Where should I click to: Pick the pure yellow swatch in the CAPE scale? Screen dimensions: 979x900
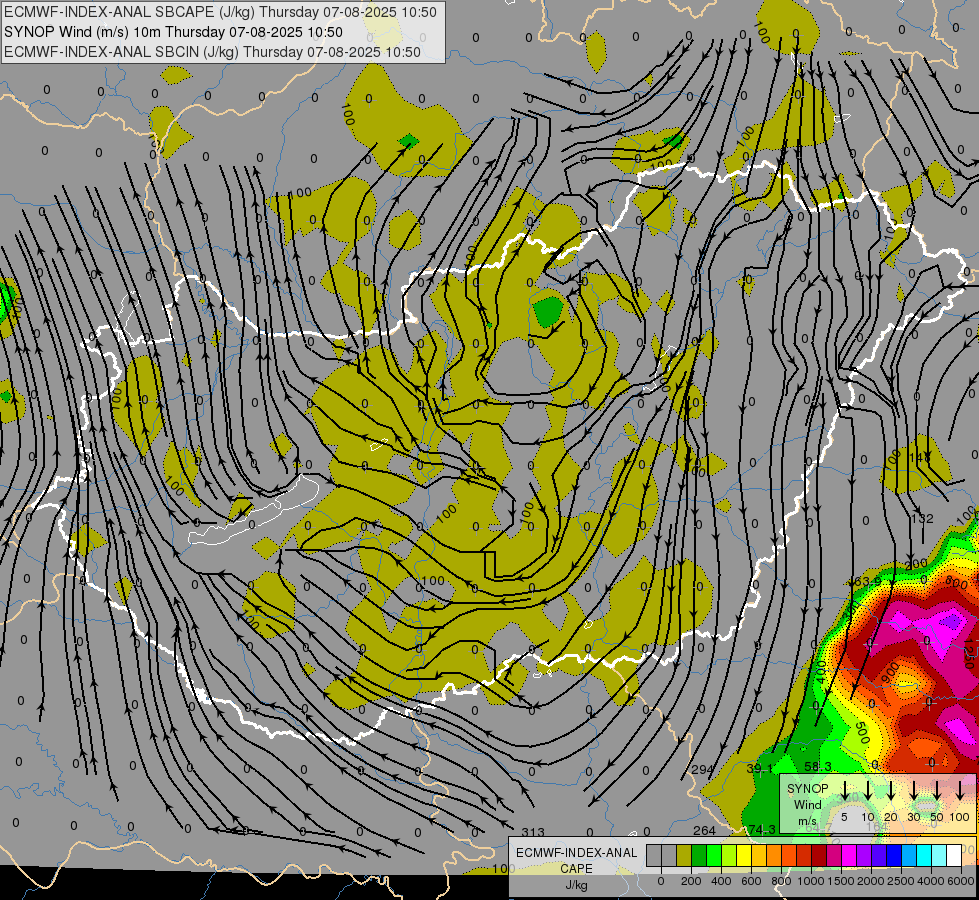point(744,855)
